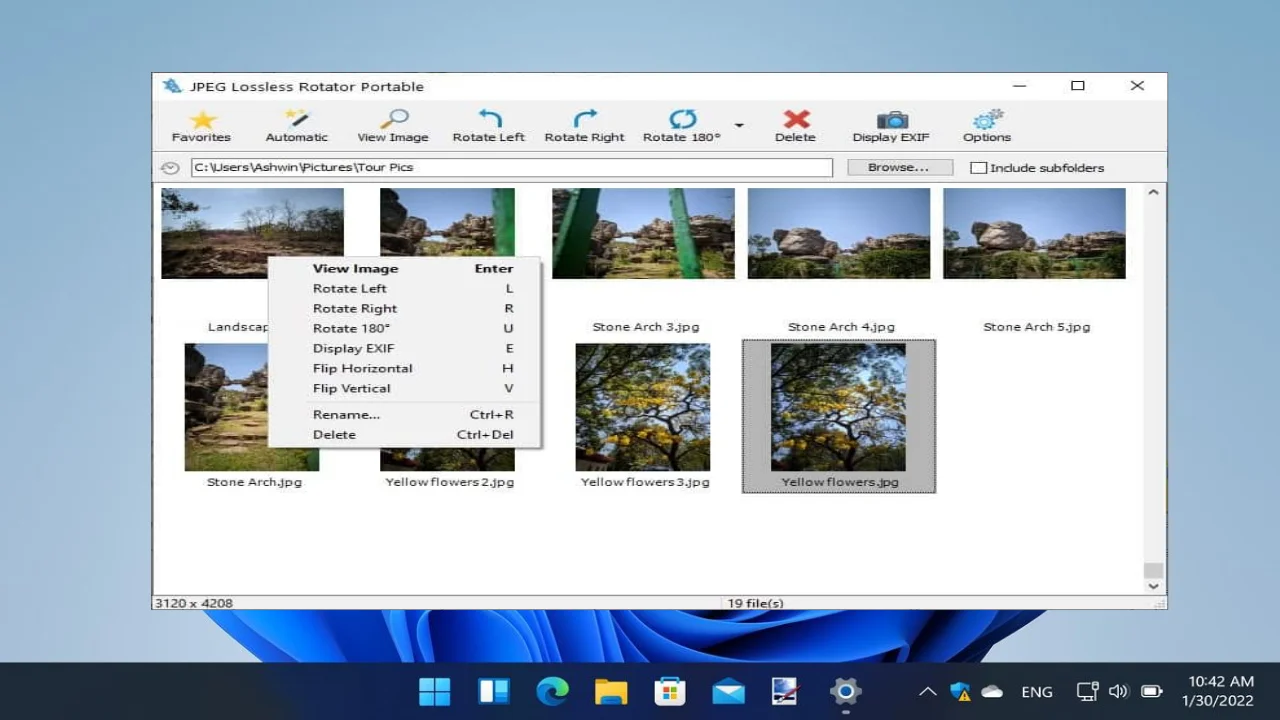
Task: Open Settings gear on taskbar
Action: pos(845,691)
